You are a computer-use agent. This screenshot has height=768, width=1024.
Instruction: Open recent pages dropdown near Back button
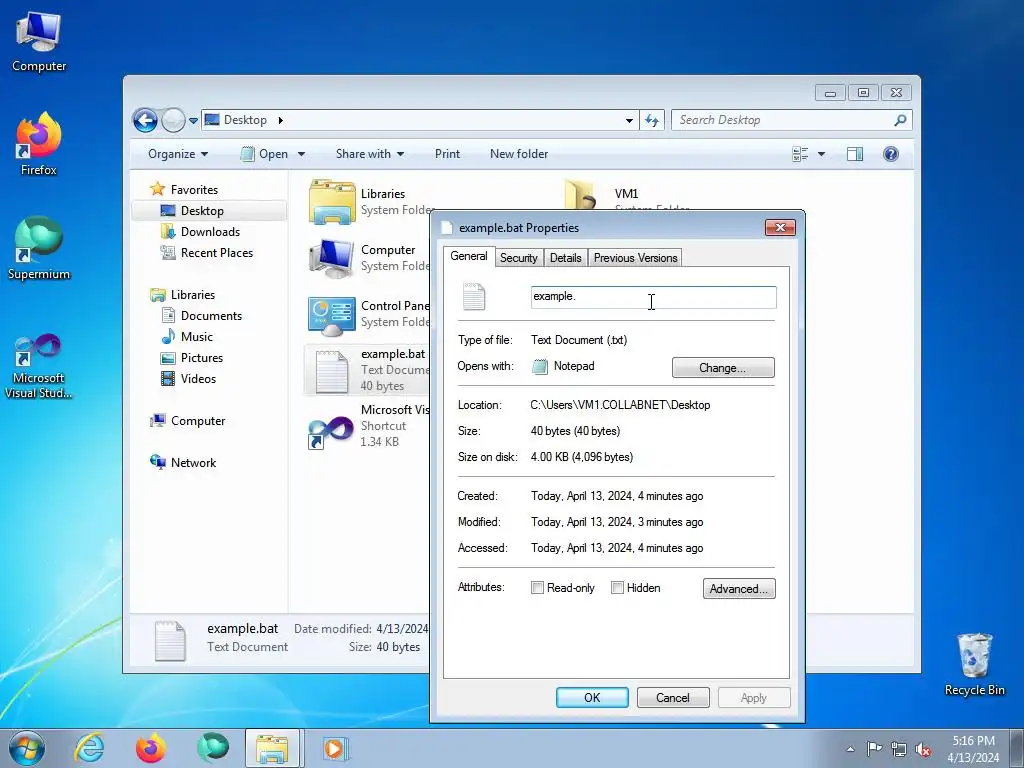(193, 121)
